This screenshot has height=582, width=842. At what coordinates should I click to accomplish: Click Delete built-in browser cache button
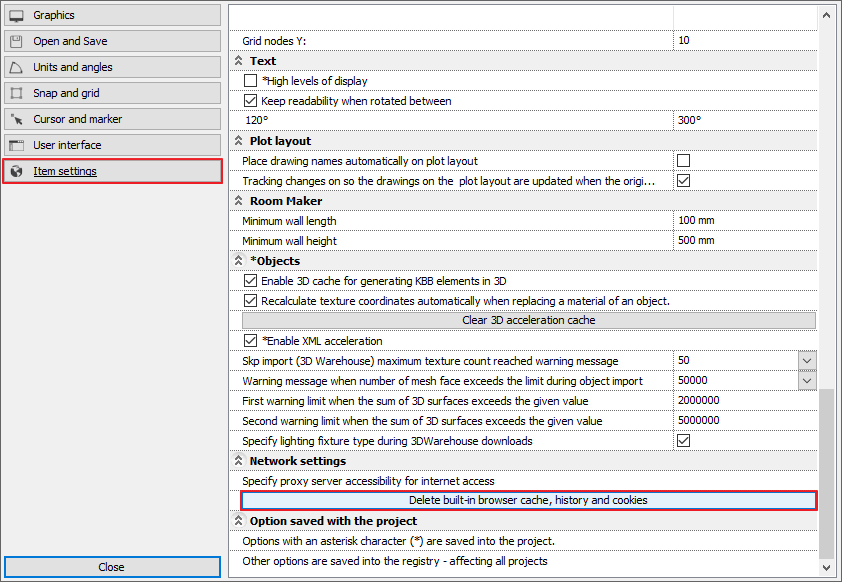[x=529, y=500]
